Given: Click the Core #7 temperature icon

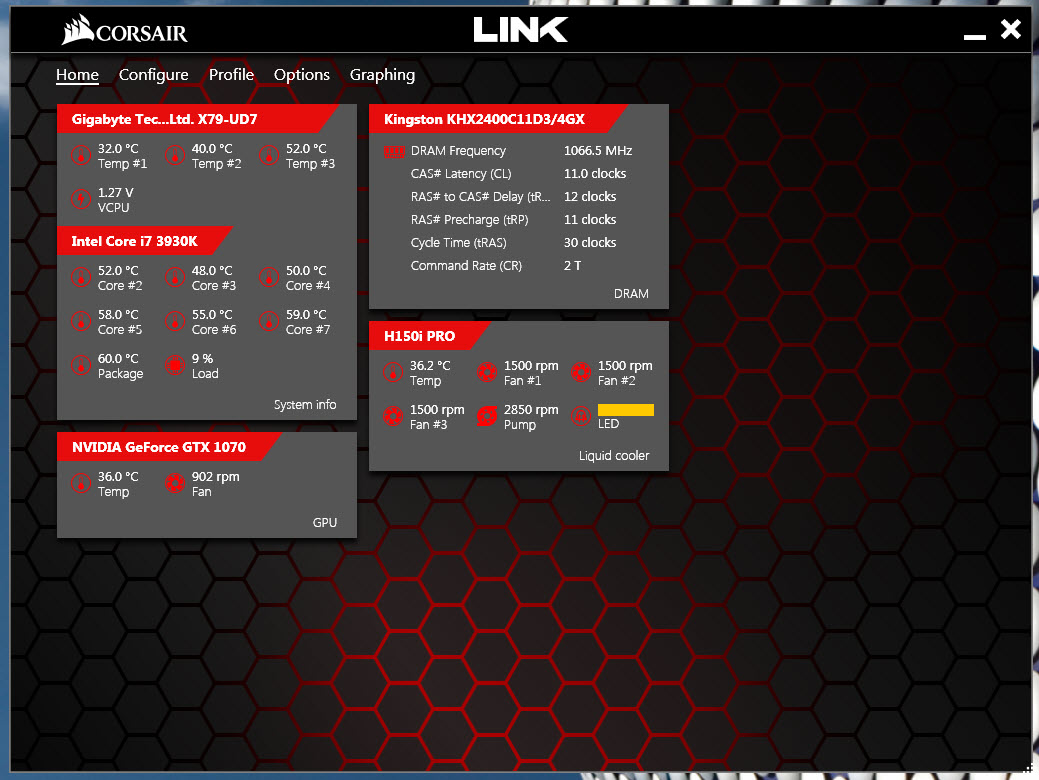Looking at the screenshot, I should pos(268,321).
